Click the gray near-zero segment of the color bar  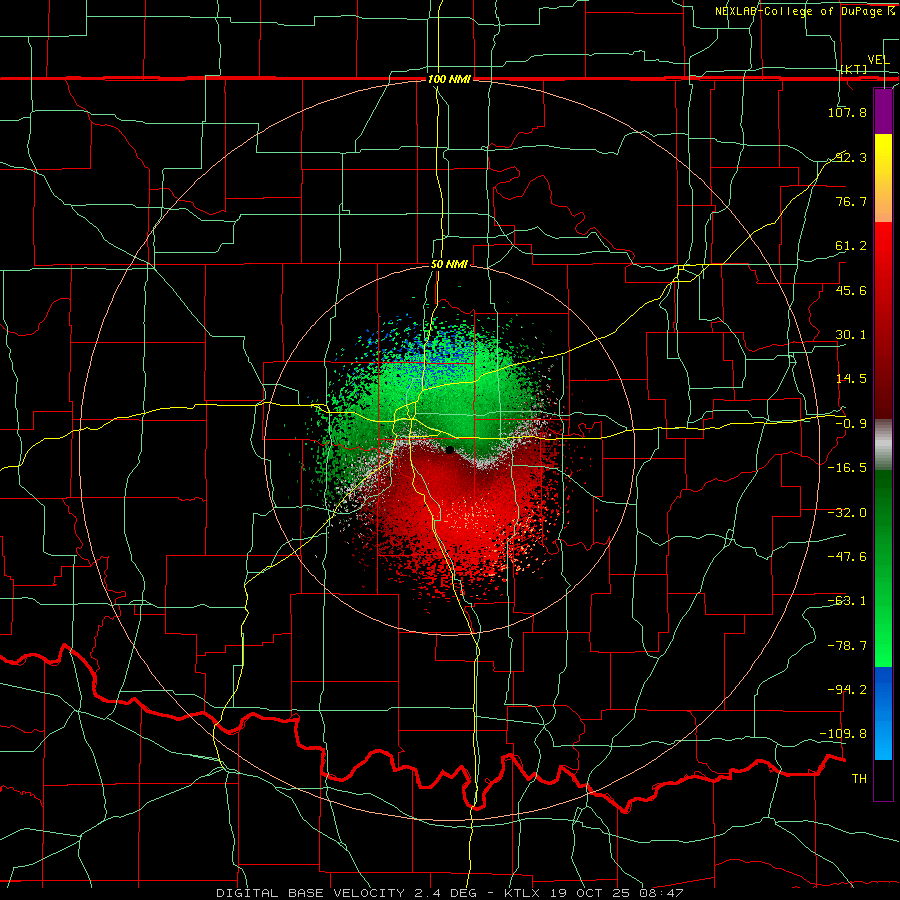(x=883, y=445)
